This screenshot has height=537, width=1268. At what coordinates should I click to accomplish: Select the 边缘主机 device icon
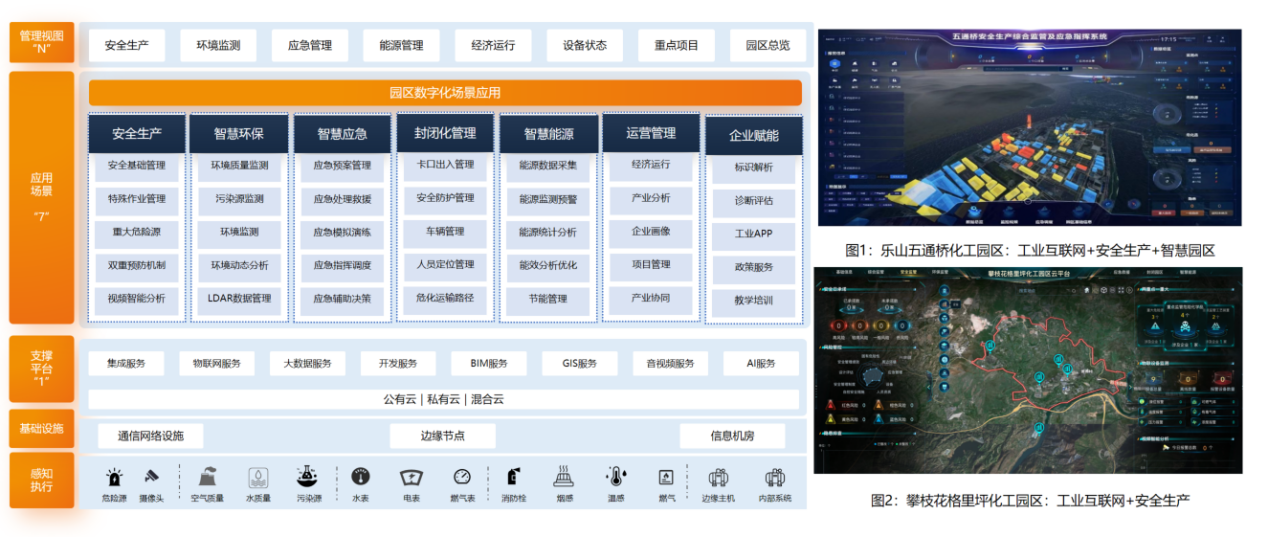point(718,477)
